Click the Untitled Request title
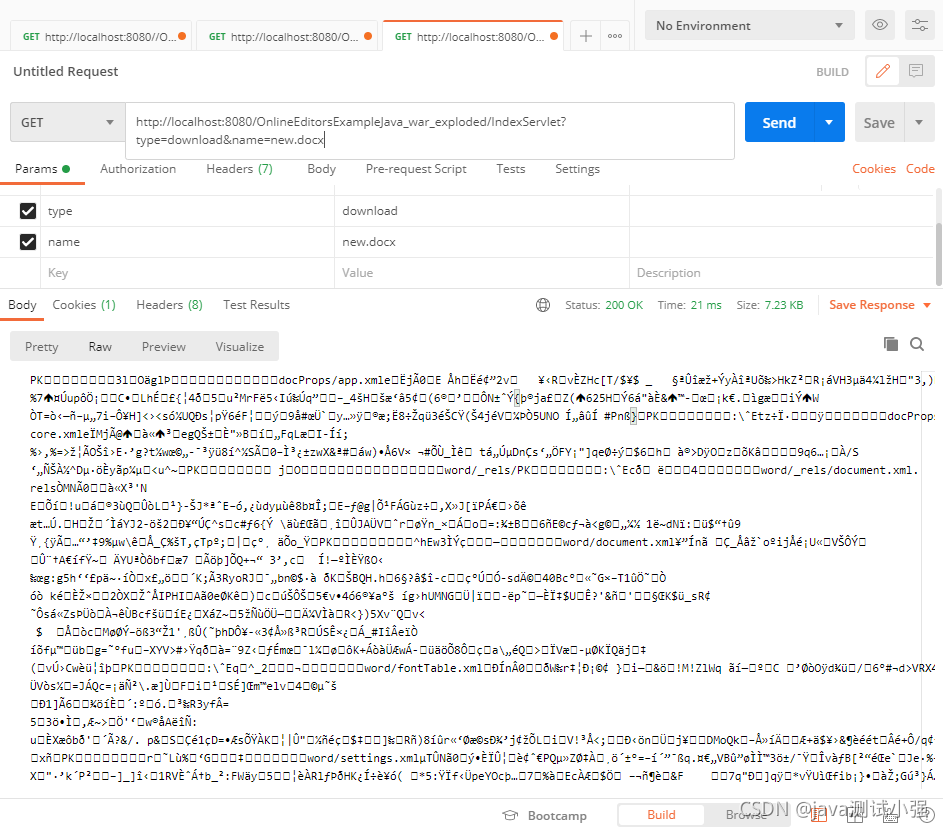 66,72
